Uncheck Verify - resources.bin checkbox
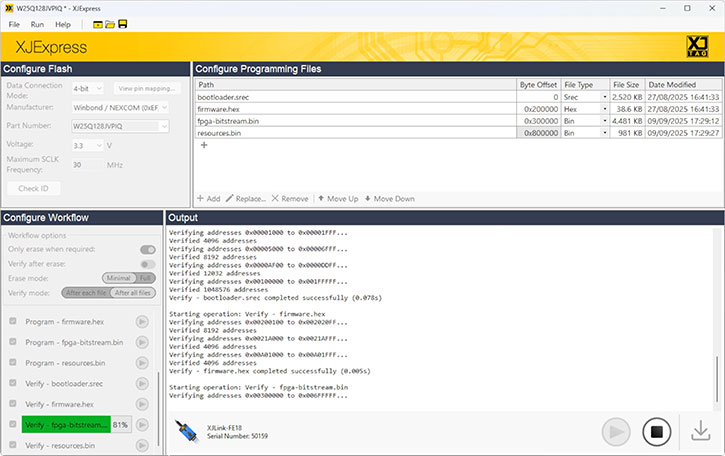725x456 pixels. point(13,445)
